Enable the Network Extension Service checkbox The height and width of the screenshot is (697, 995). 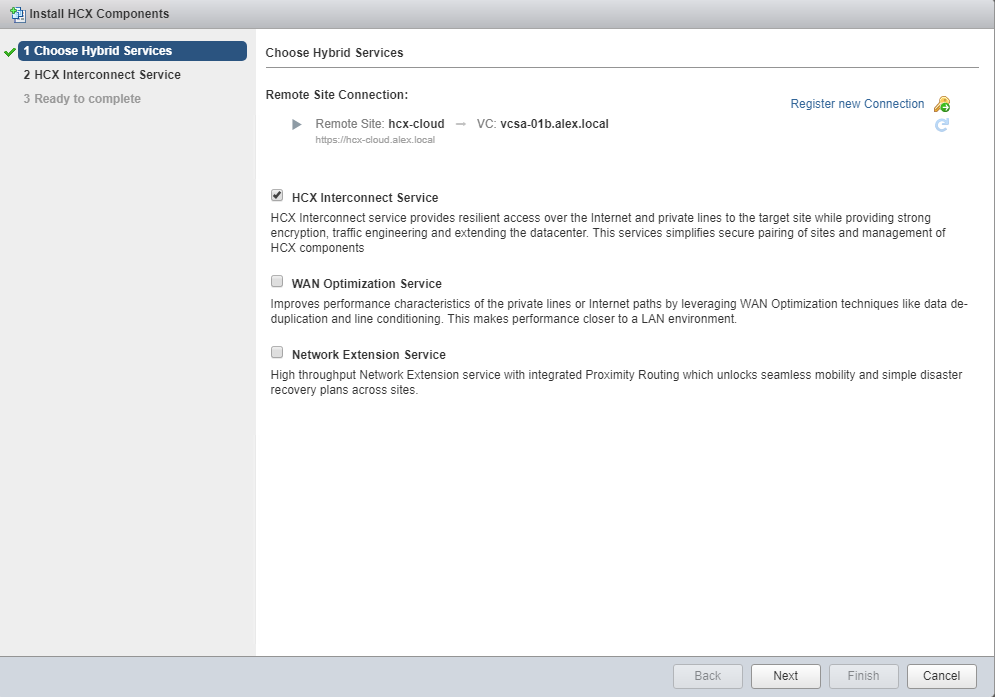pos(277,352)
